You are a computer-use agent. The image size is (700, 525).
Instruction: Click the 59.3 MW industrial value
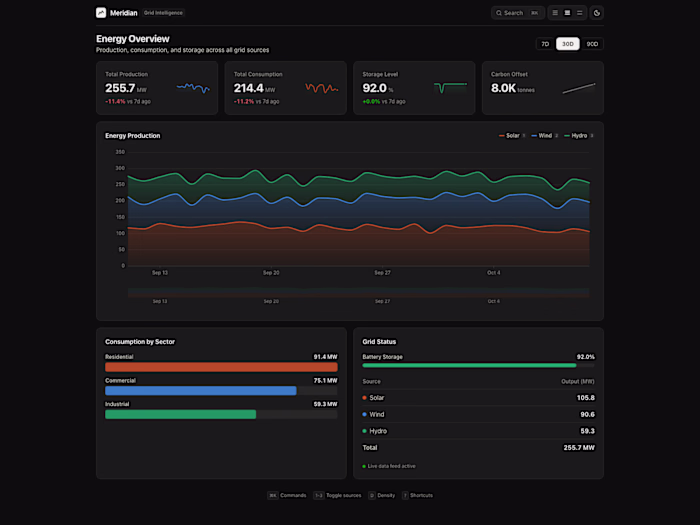(325, 404)
